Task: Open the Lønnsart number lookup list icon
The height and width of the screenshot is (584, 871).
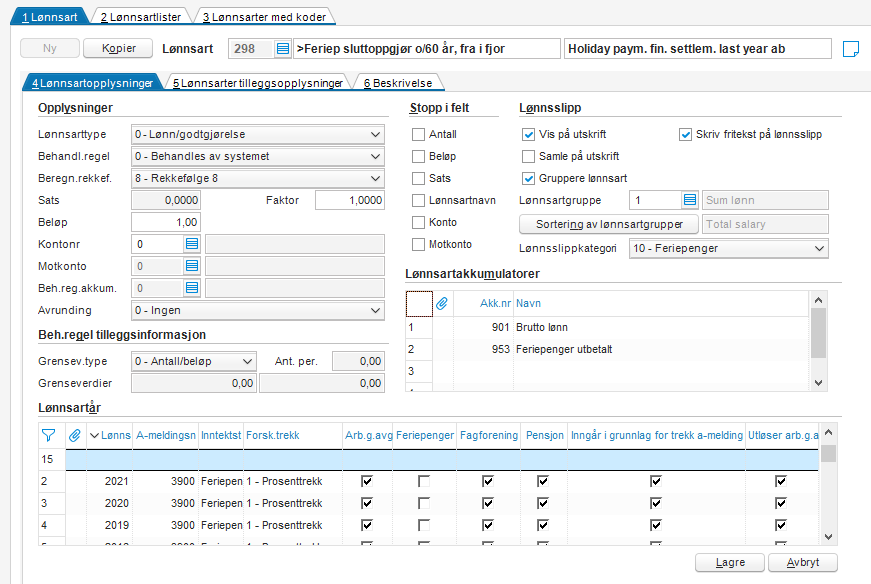Action: (x=282, y=49)
